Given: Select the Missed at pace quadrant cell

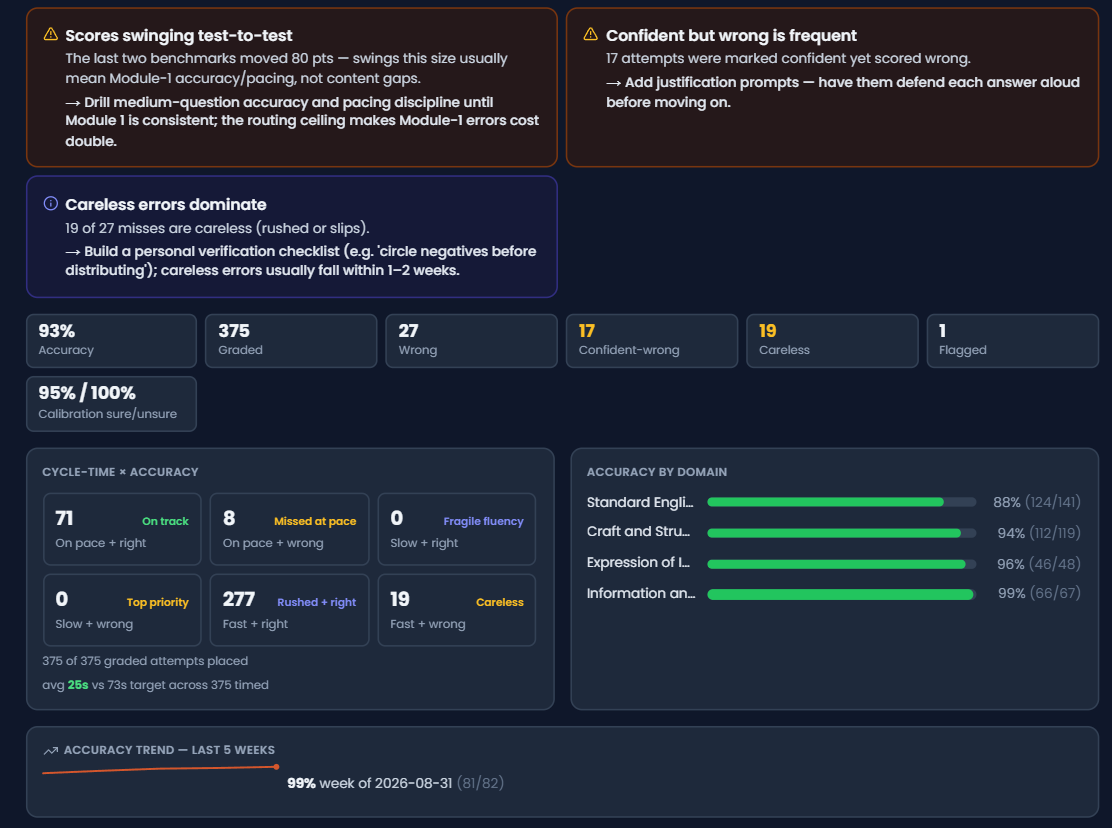Looking at the screenshot, I should click(289, 529).
